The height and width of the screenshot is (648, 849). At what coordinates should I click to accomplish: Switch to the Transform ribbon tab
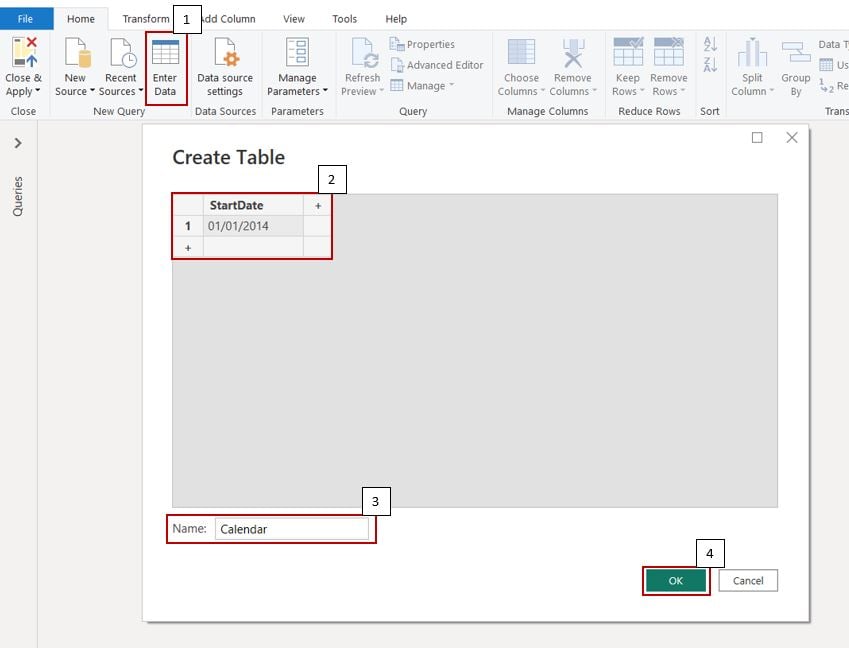146,18
